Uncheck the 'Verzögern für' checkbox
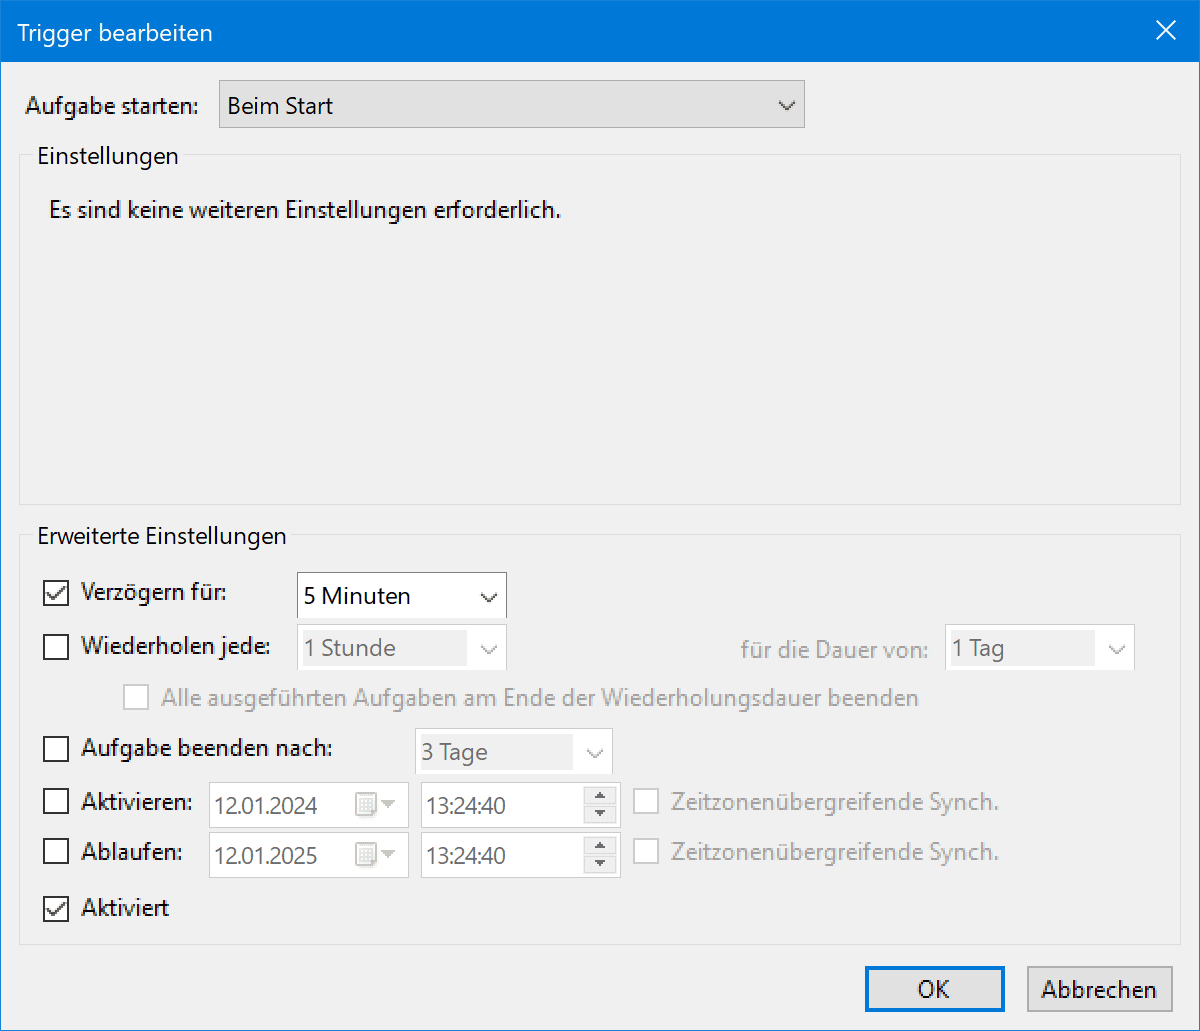Screen dimensions: 1200x1031 point(56,593)
